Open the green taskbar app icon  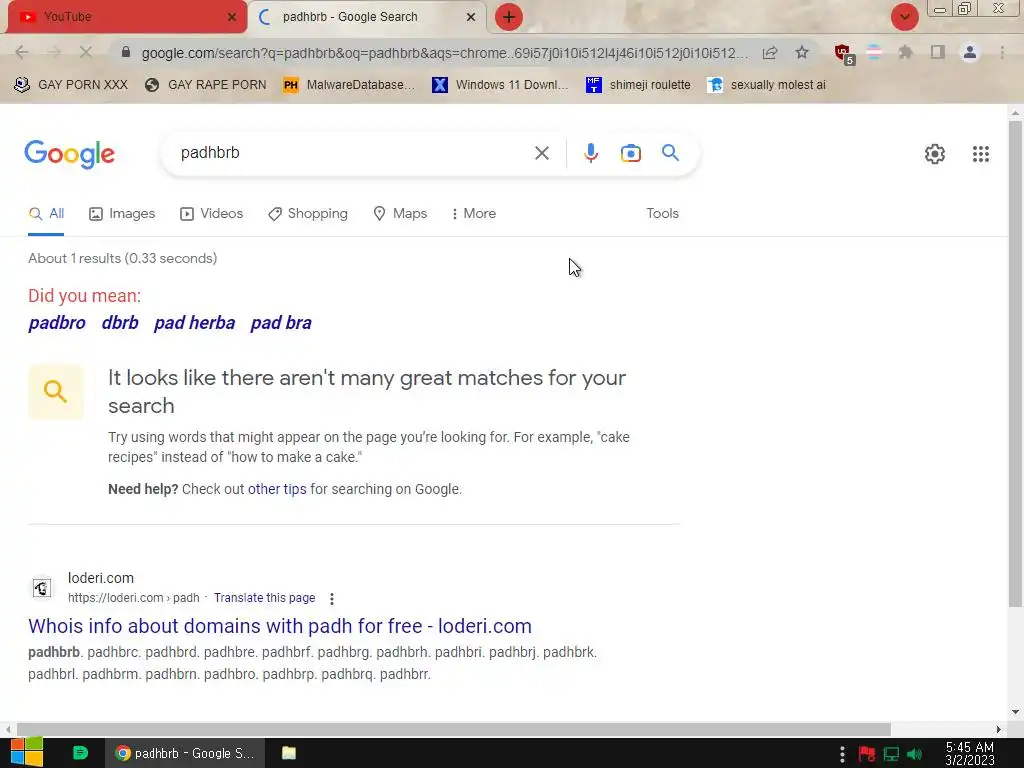click(x=80, y=753)
